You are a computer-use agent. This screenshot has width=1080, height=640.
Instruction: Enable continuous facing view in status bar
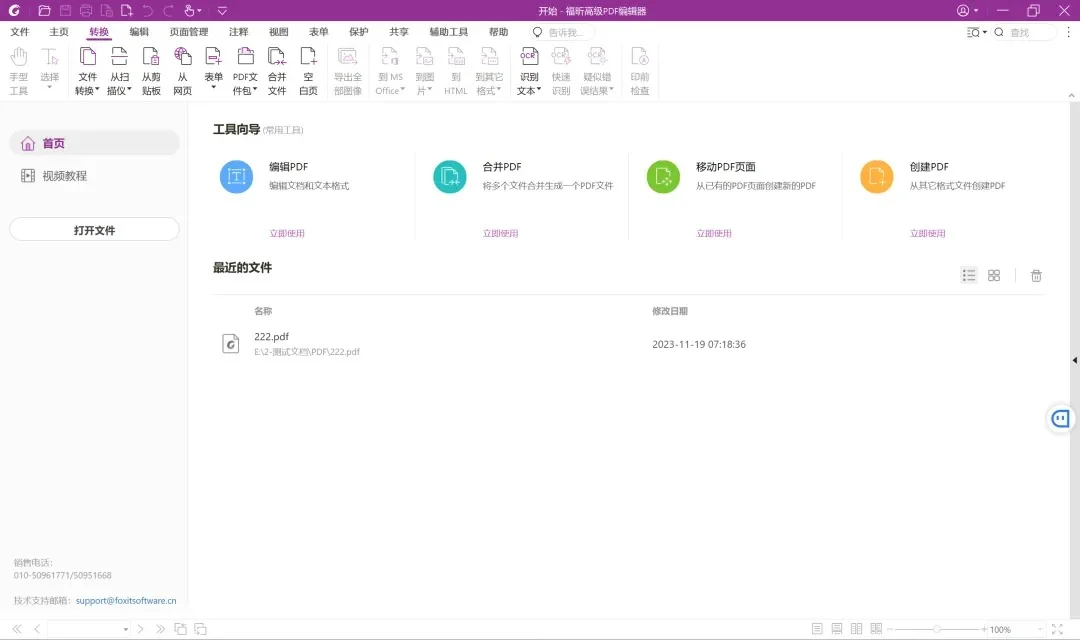pos(876,629)
